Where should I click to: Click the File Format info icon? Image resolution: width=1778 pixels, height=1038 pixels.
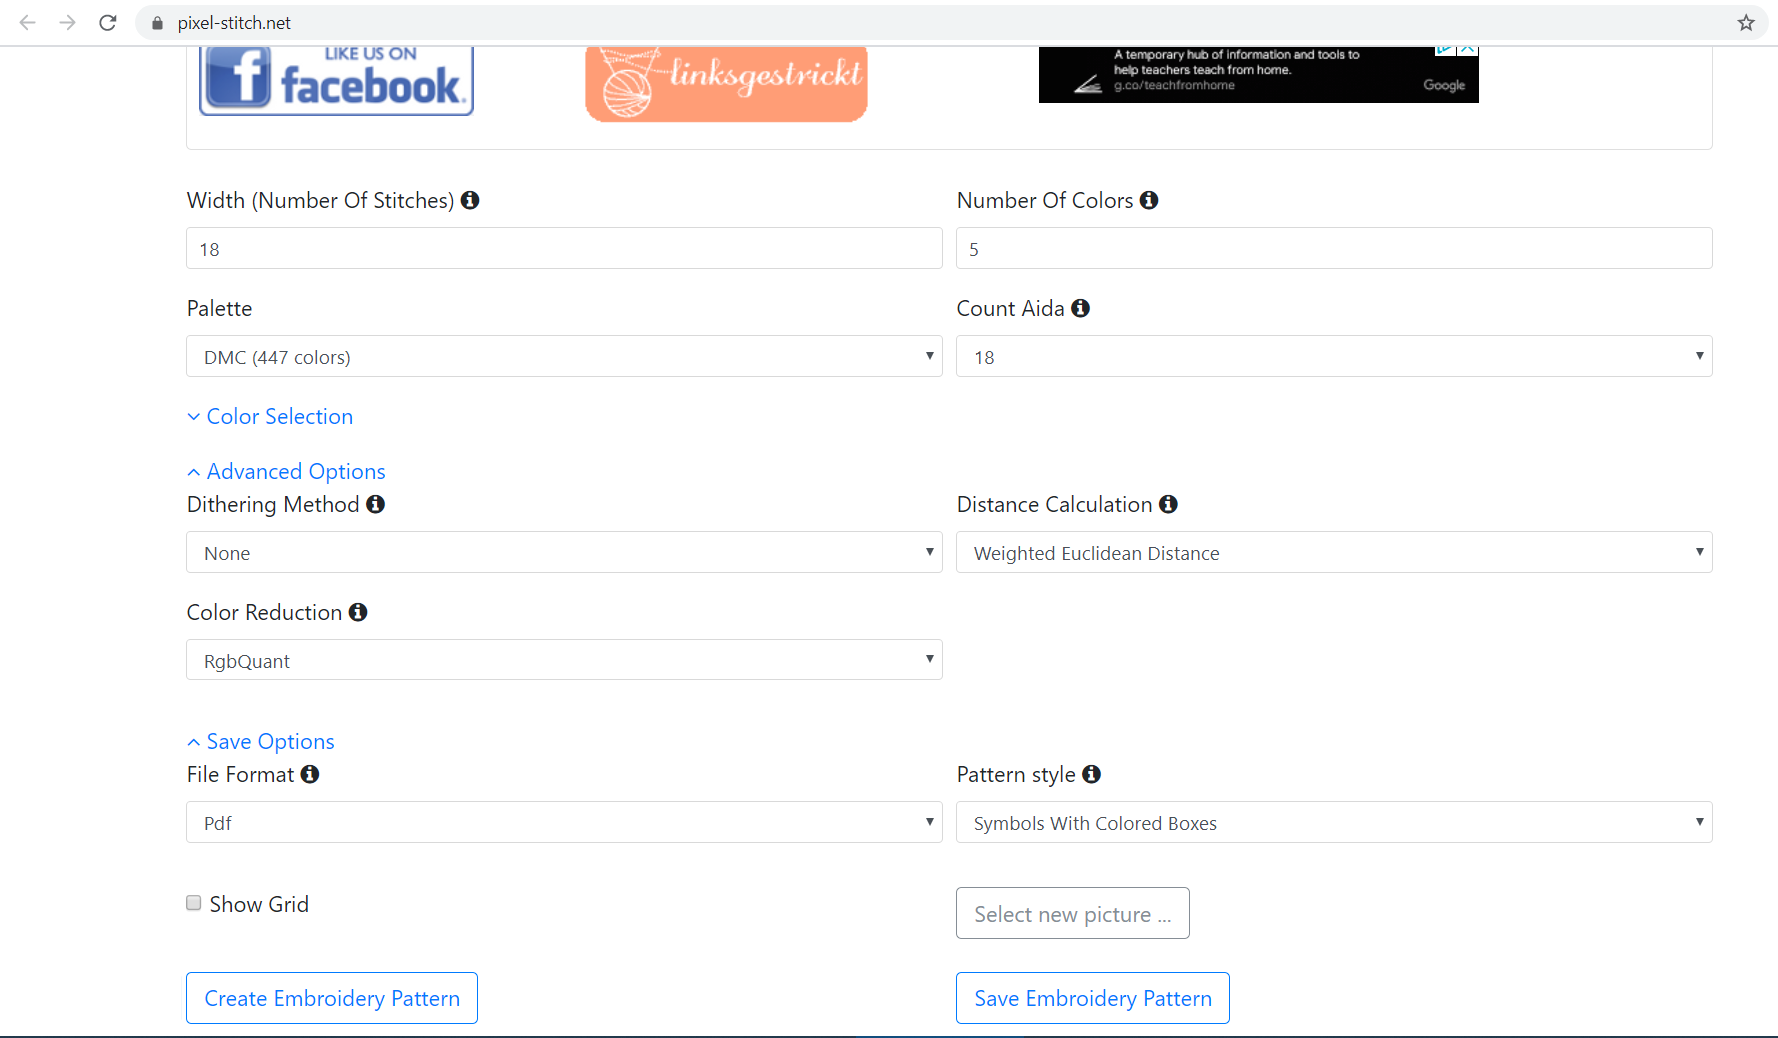pyautogui.click(x=310, y=774)
